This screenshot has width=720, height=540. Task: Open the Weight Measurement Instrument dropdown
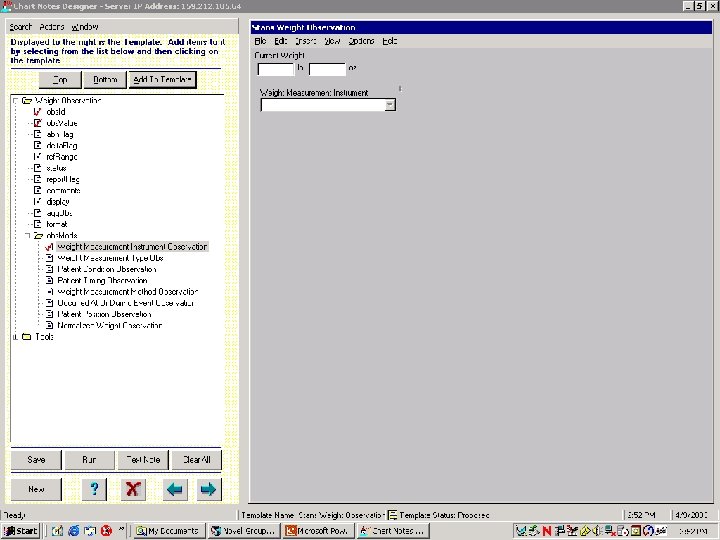(390, 105)
